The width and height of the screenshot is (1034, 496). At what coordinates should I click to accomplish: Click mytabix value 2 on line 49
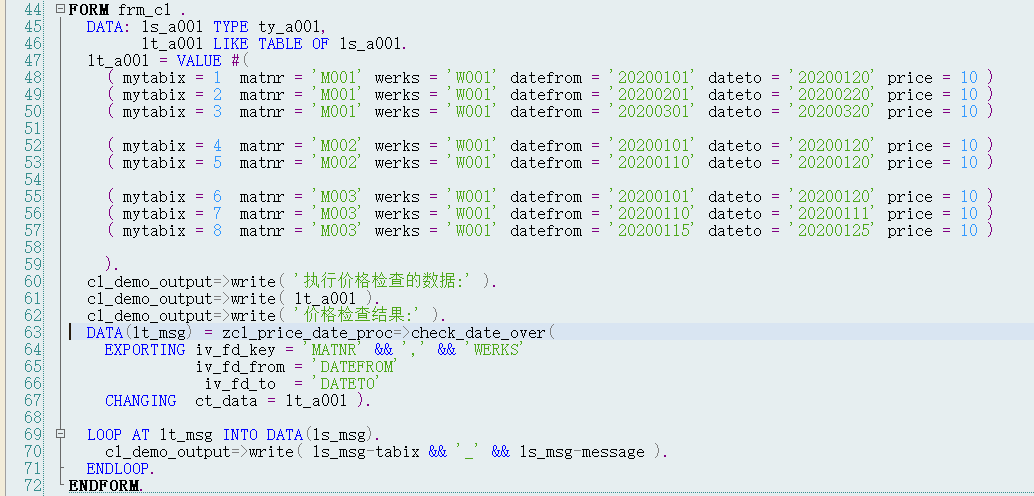(218, 95)
